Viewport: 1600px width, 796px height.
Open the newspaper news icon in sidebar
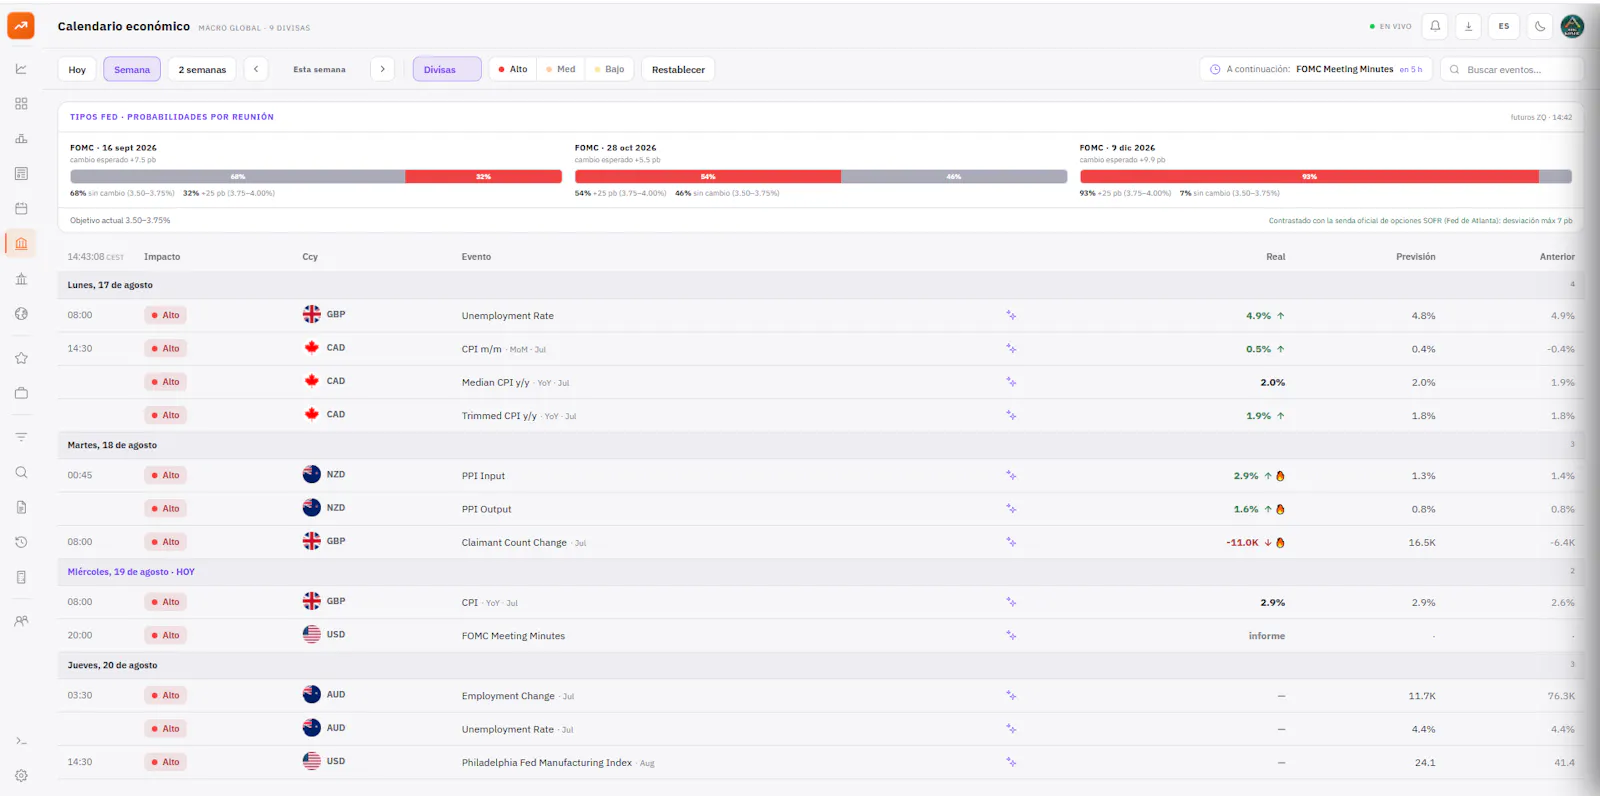[21, 174]
